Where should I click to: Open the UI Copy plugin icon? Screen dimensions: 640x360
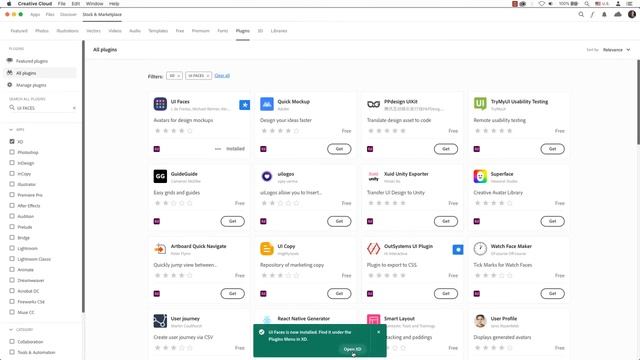267,249
